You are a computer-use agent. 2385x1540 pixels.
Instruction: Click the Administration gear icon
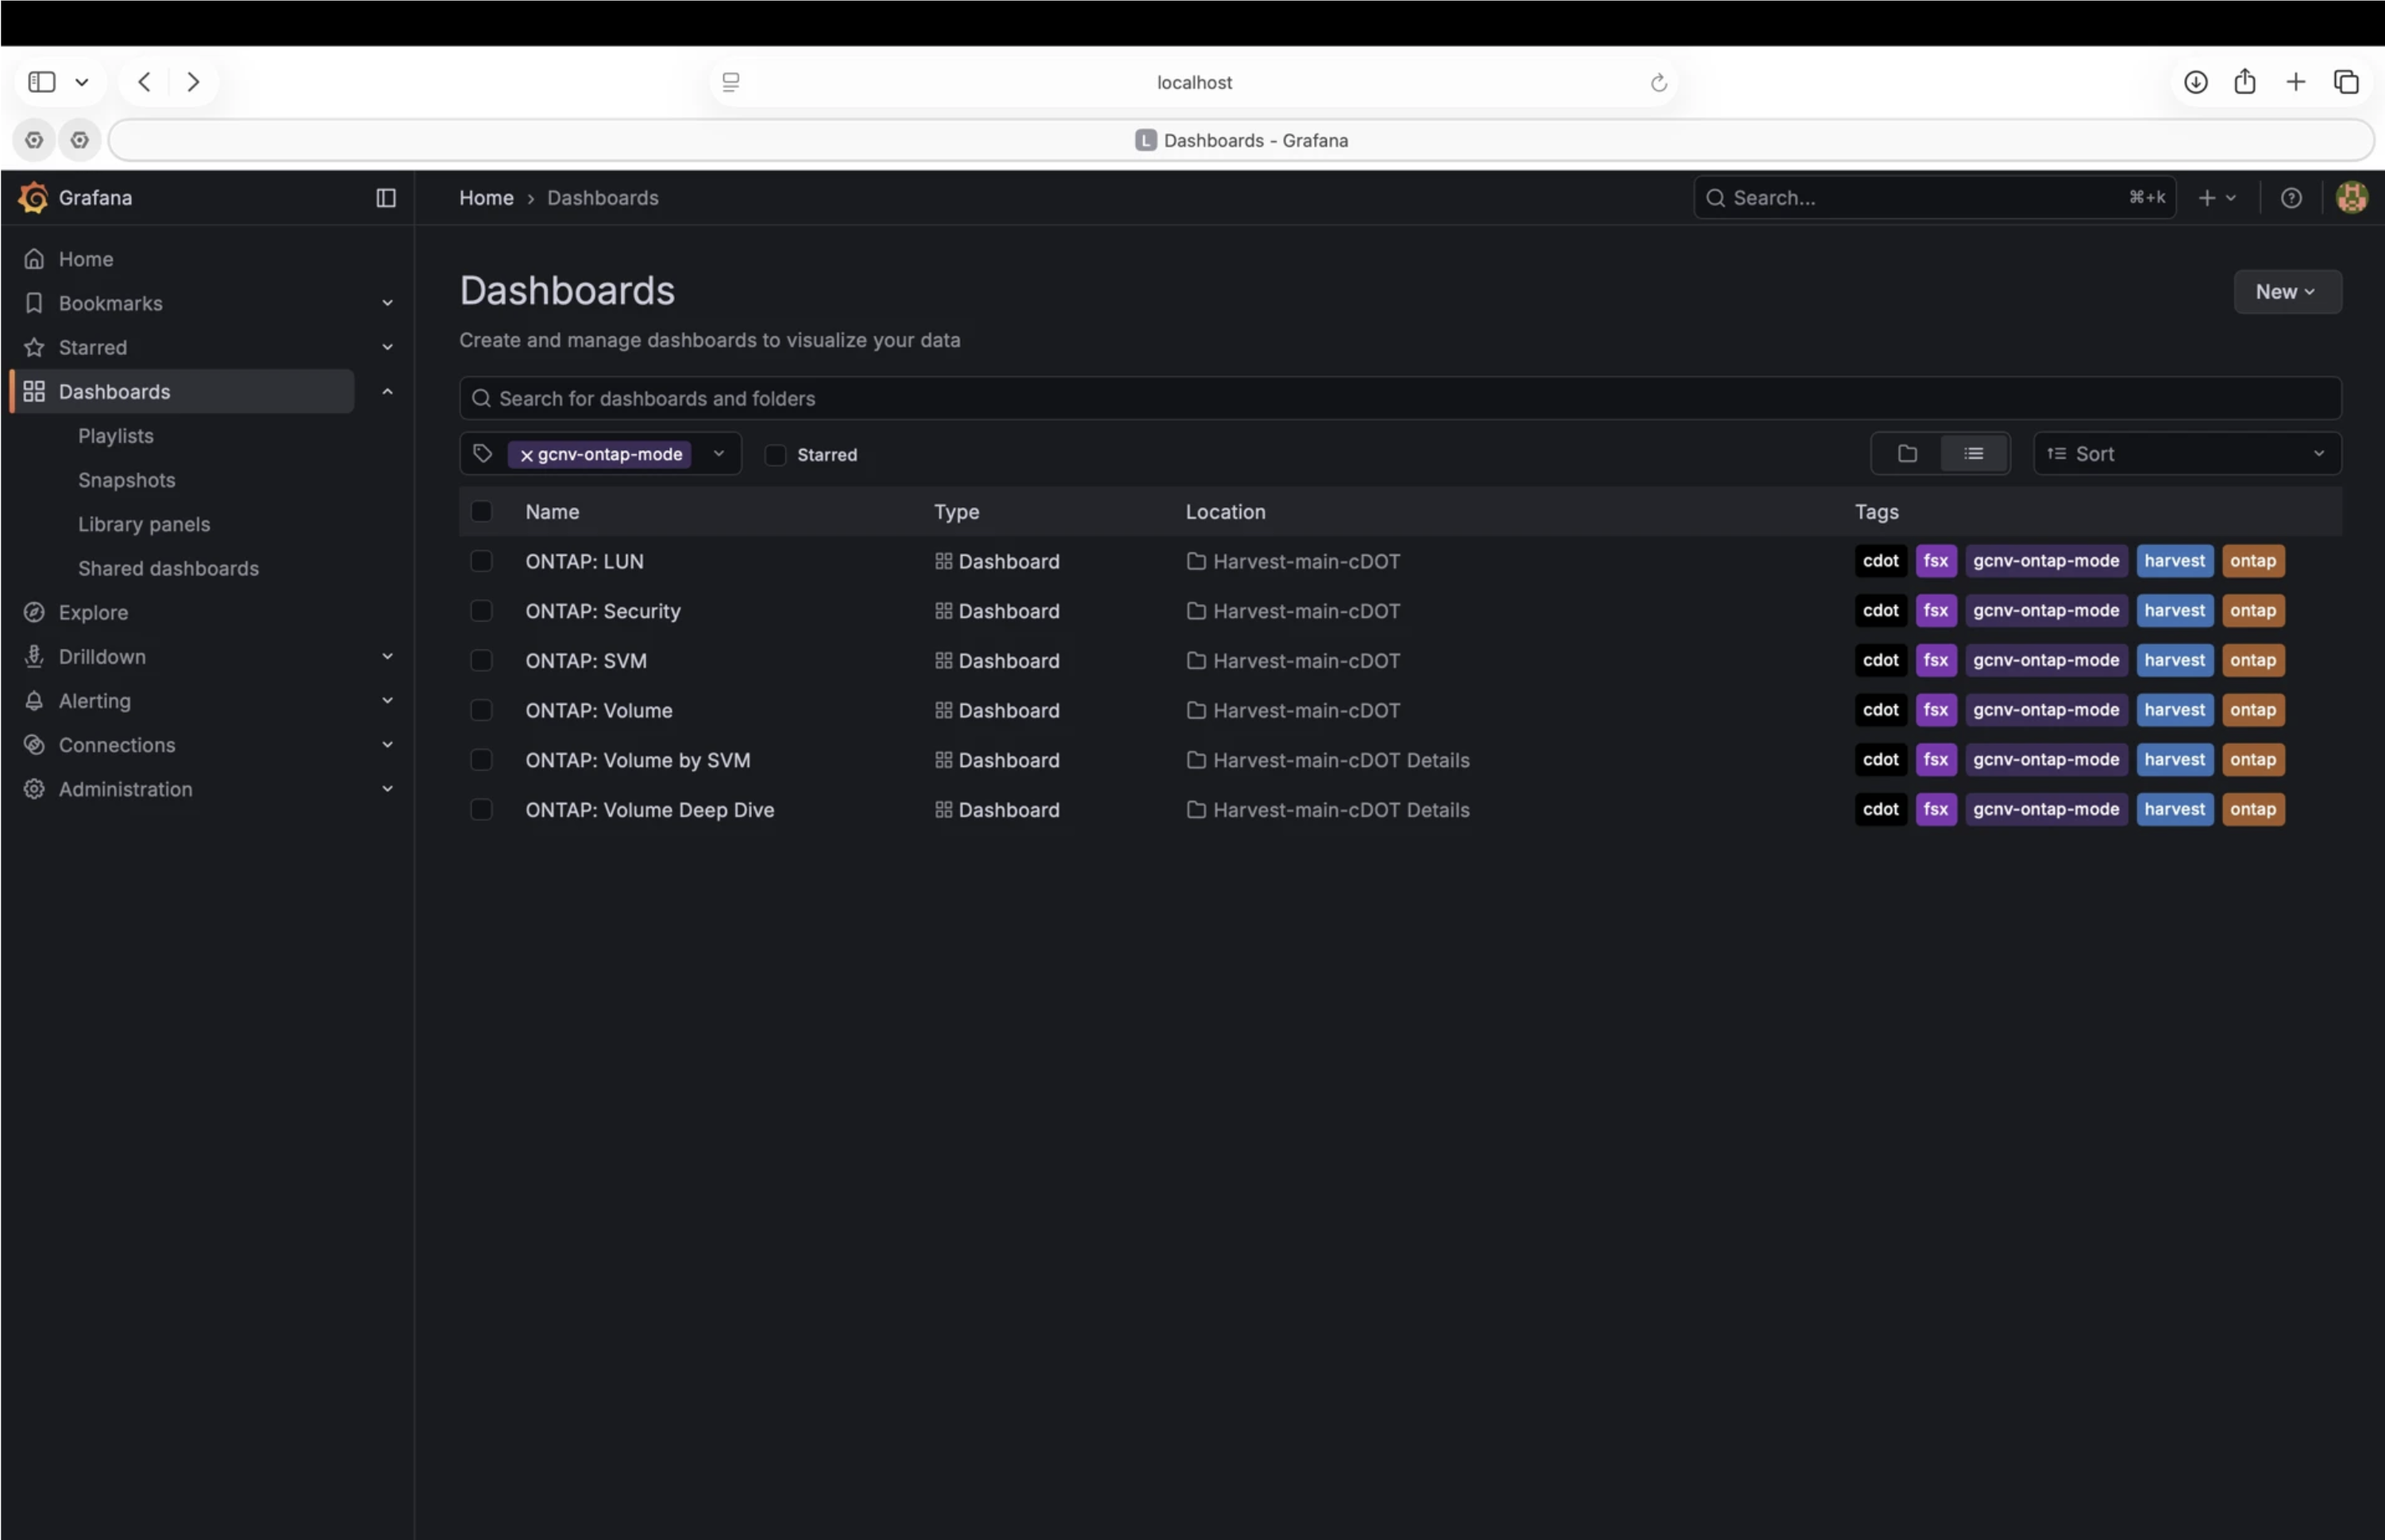point(34,789)
